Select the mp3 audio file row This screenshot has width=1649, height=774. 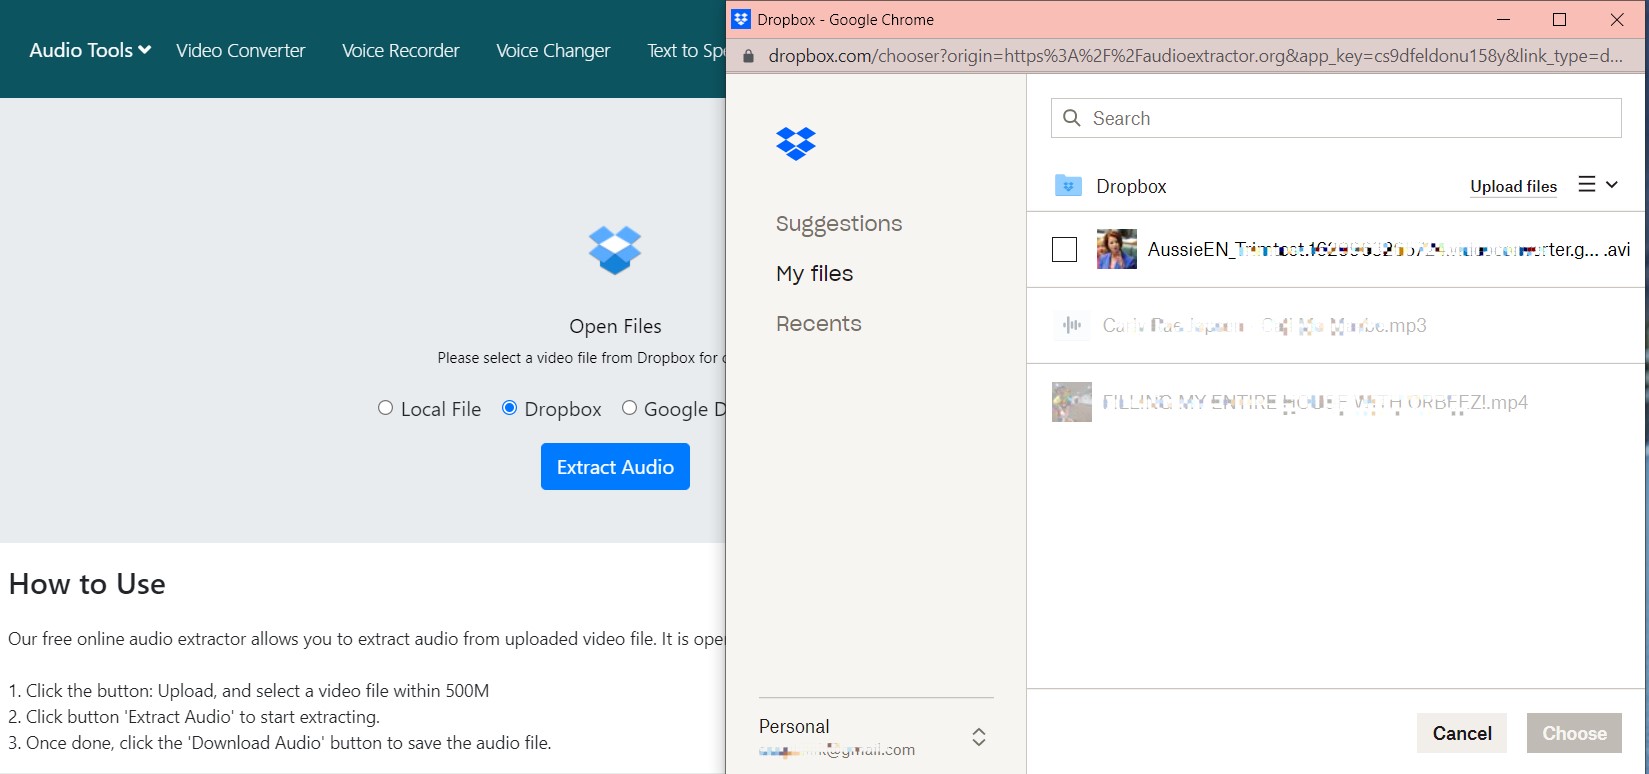[1338, 326]
